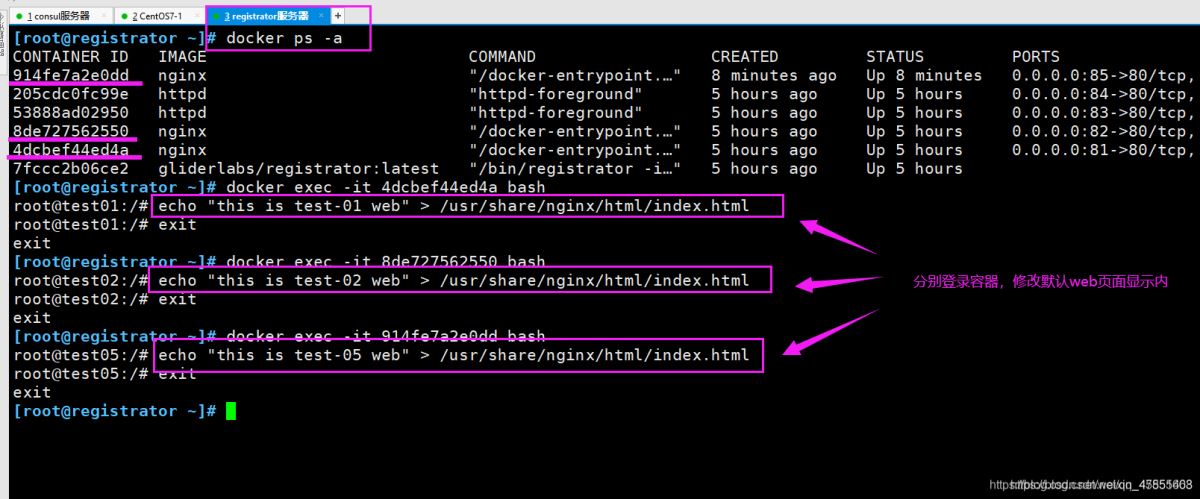
Task: Click the gliderlabs/registrator:latest image name
Action: click(x=298, y=169)
